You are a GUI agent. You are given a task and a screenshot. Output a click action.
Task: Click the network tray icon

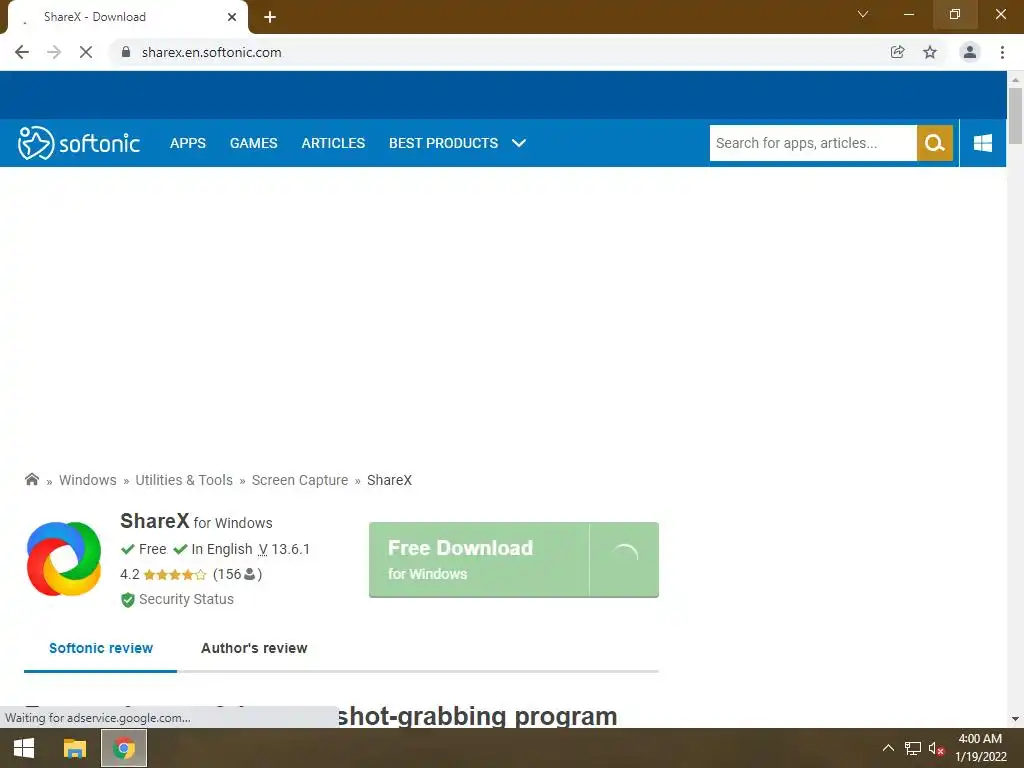[912, 748]
